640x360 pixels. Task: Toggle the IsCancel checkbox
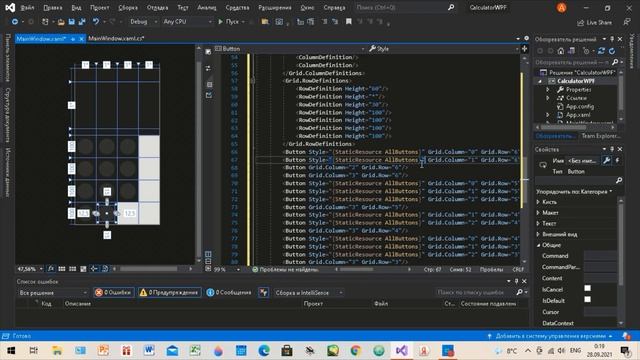[587, 288]
